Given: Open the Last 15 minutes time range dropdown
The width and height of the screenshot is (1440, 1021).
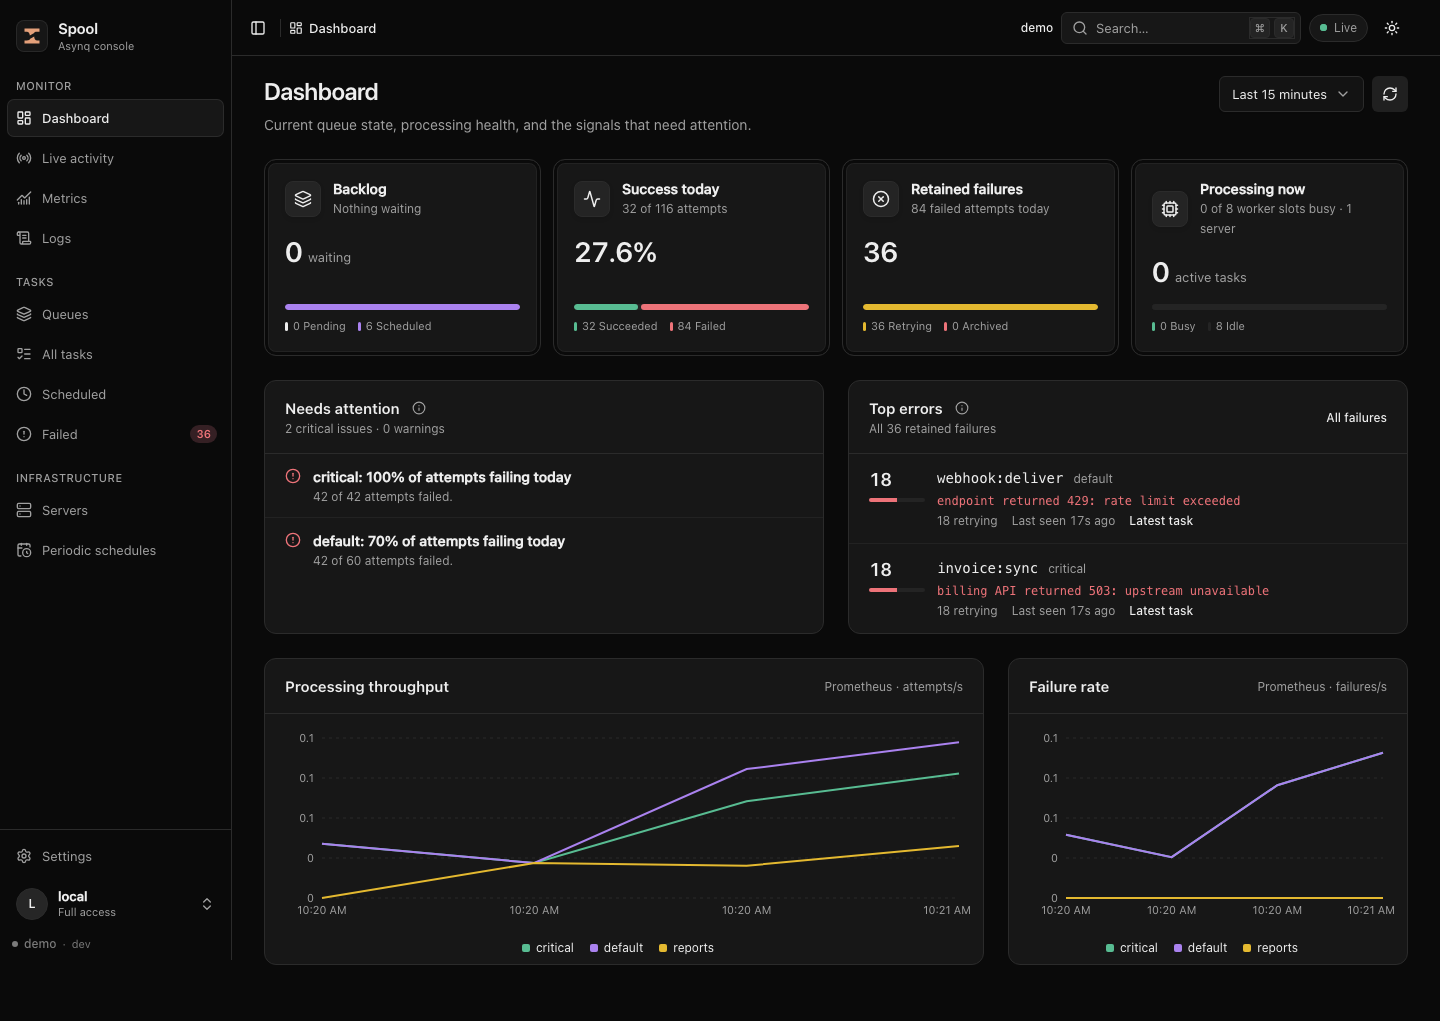Looking at the screenshot, I should pyautogui.click(x=1291, y=94).
